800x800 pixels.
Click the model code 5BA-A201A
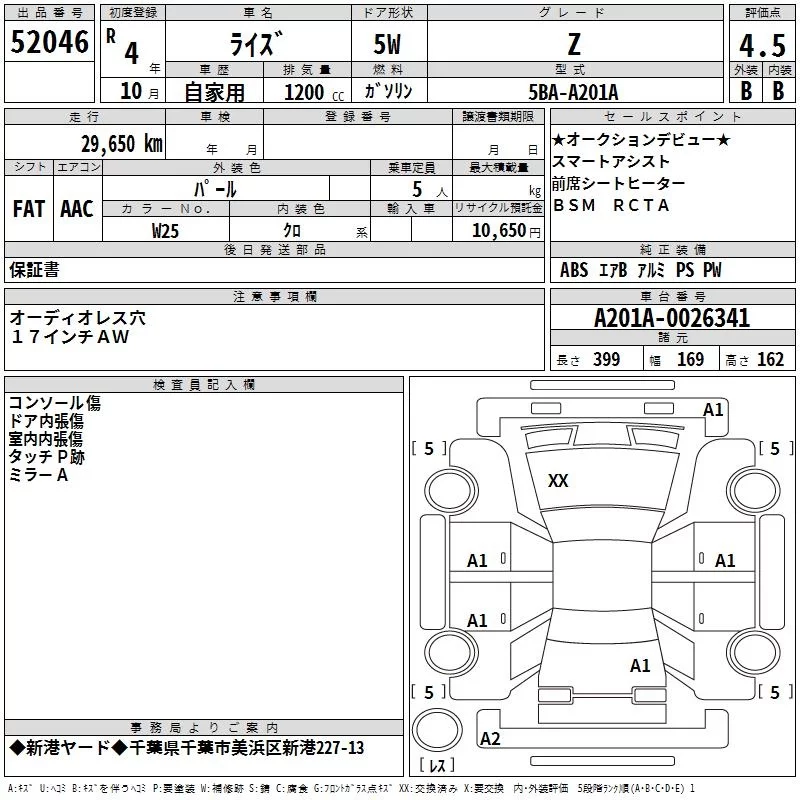click(x=573, y=92)
